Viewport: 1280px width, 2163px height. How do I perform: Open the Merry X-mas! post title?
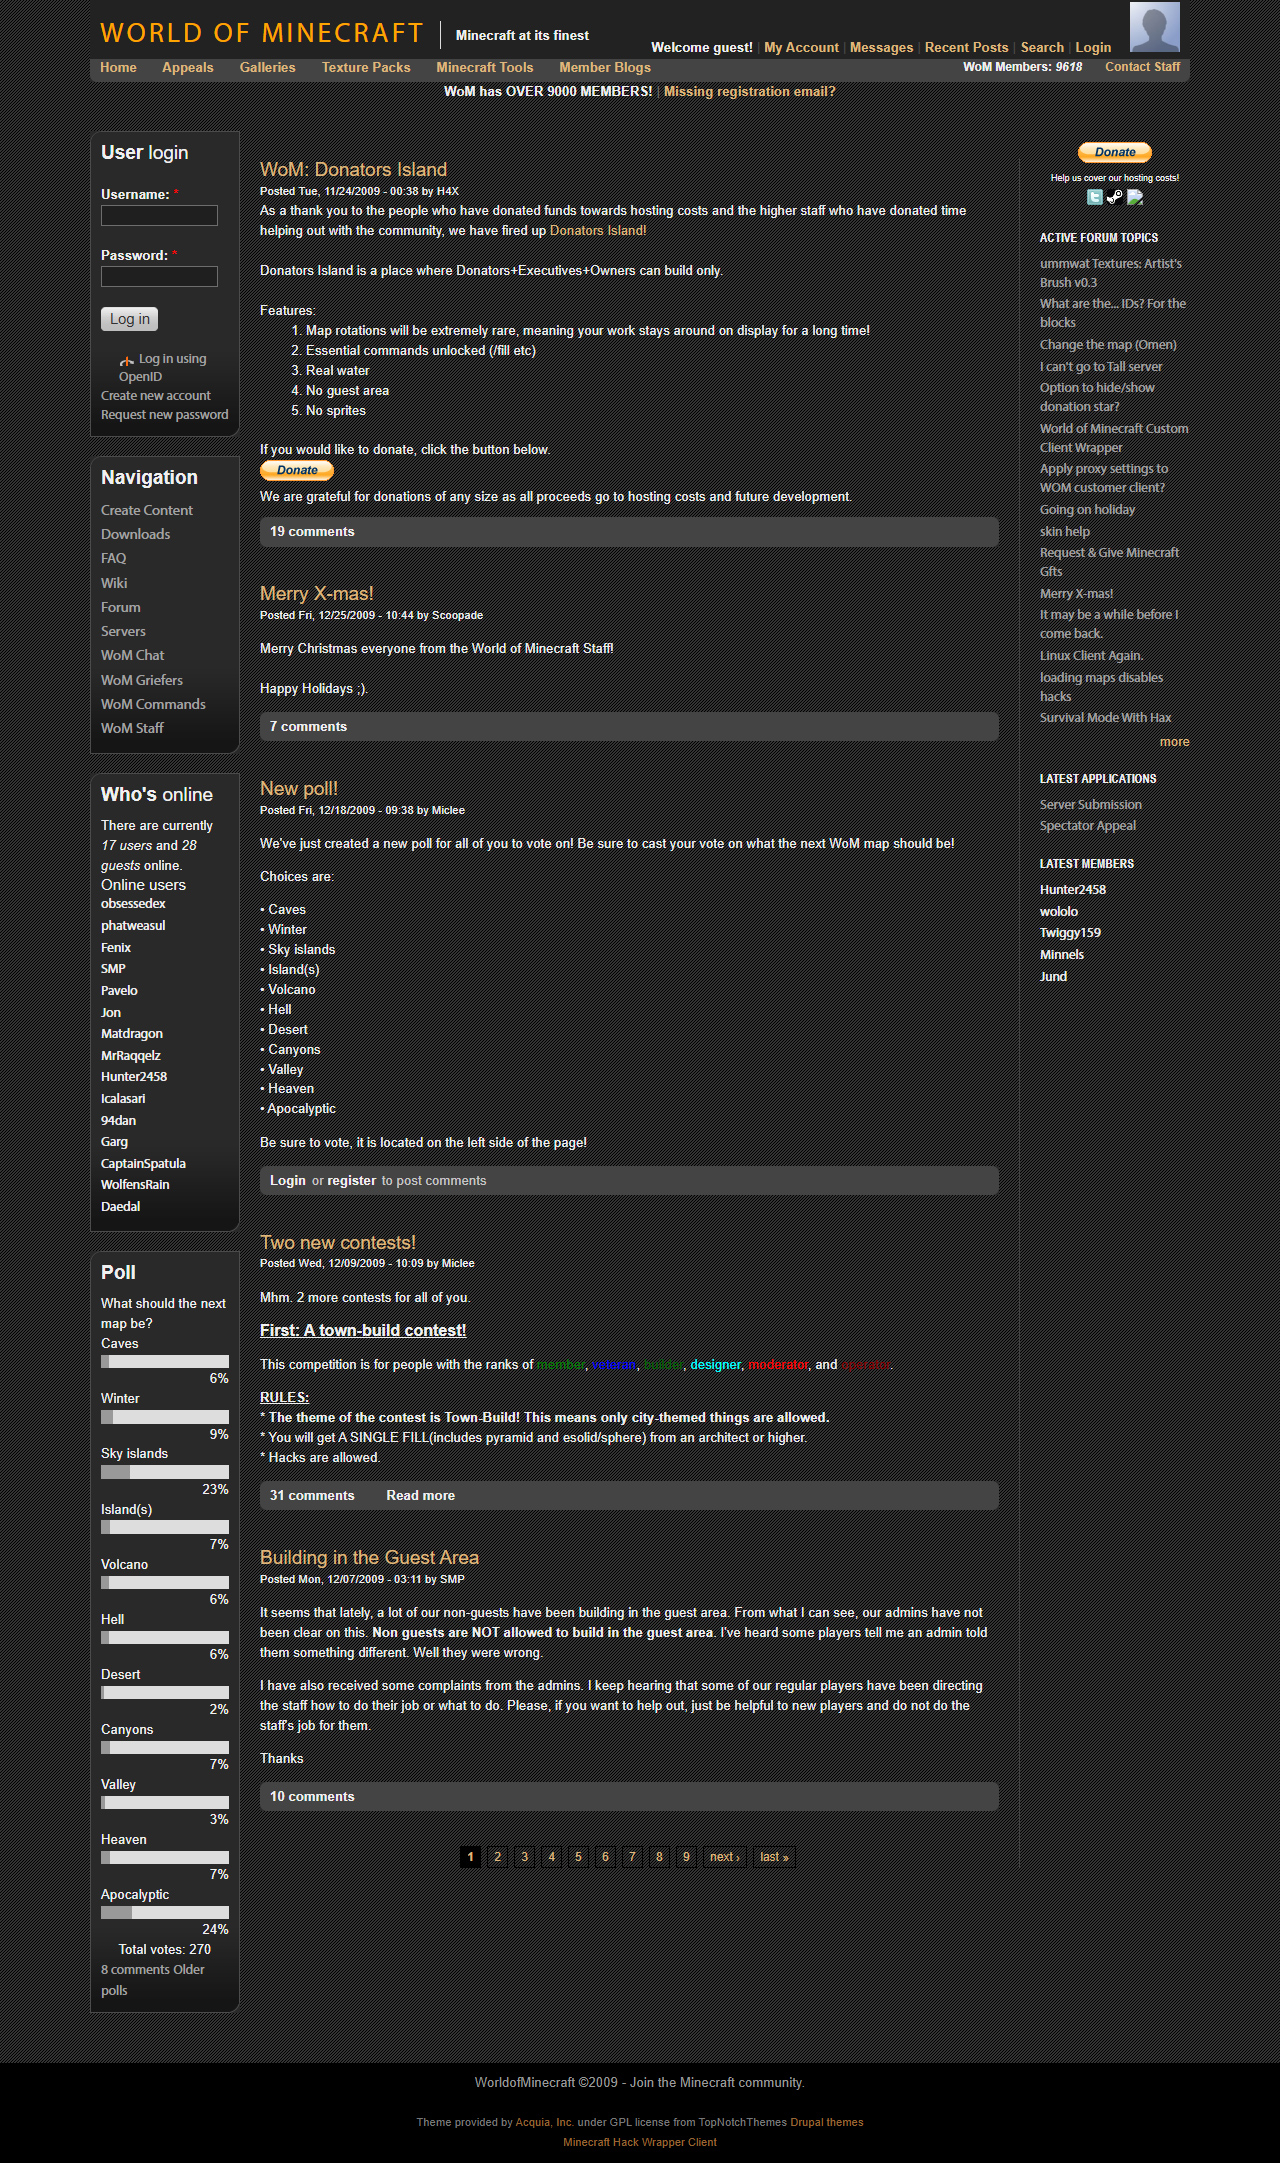point(316,594)
